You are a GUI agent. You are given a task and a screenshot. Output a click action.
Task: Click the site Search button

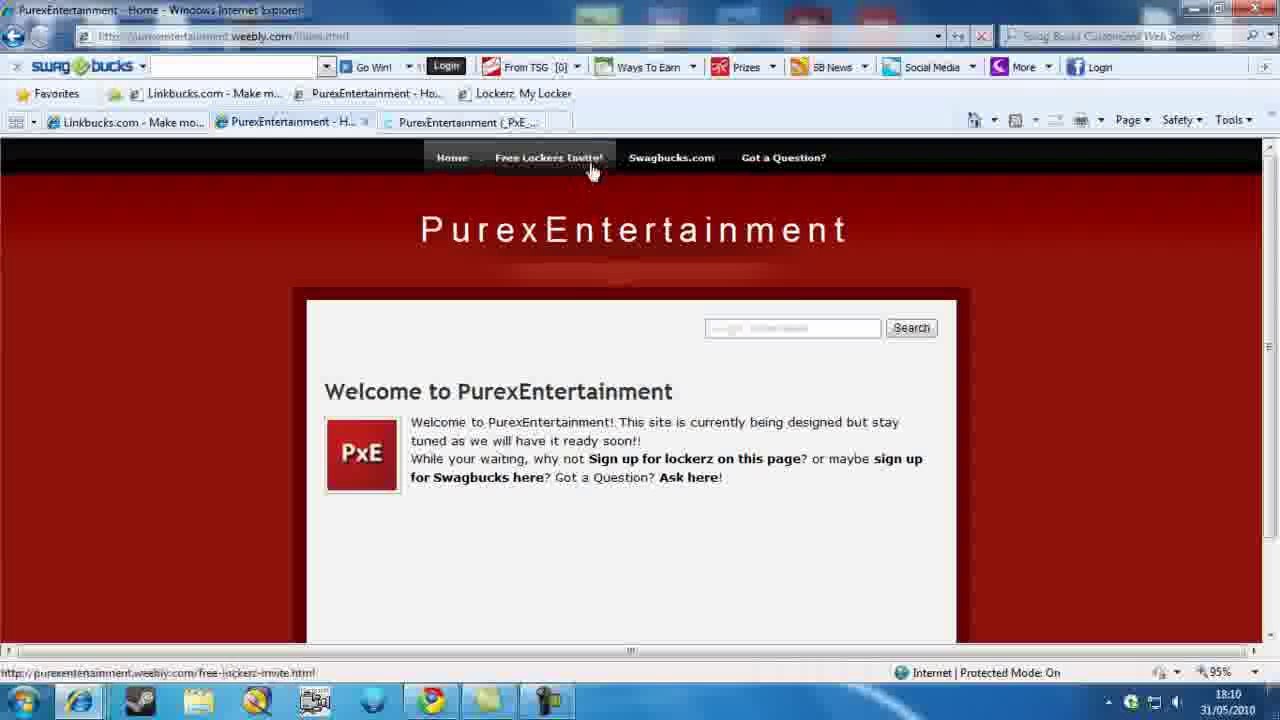(911, 328)
